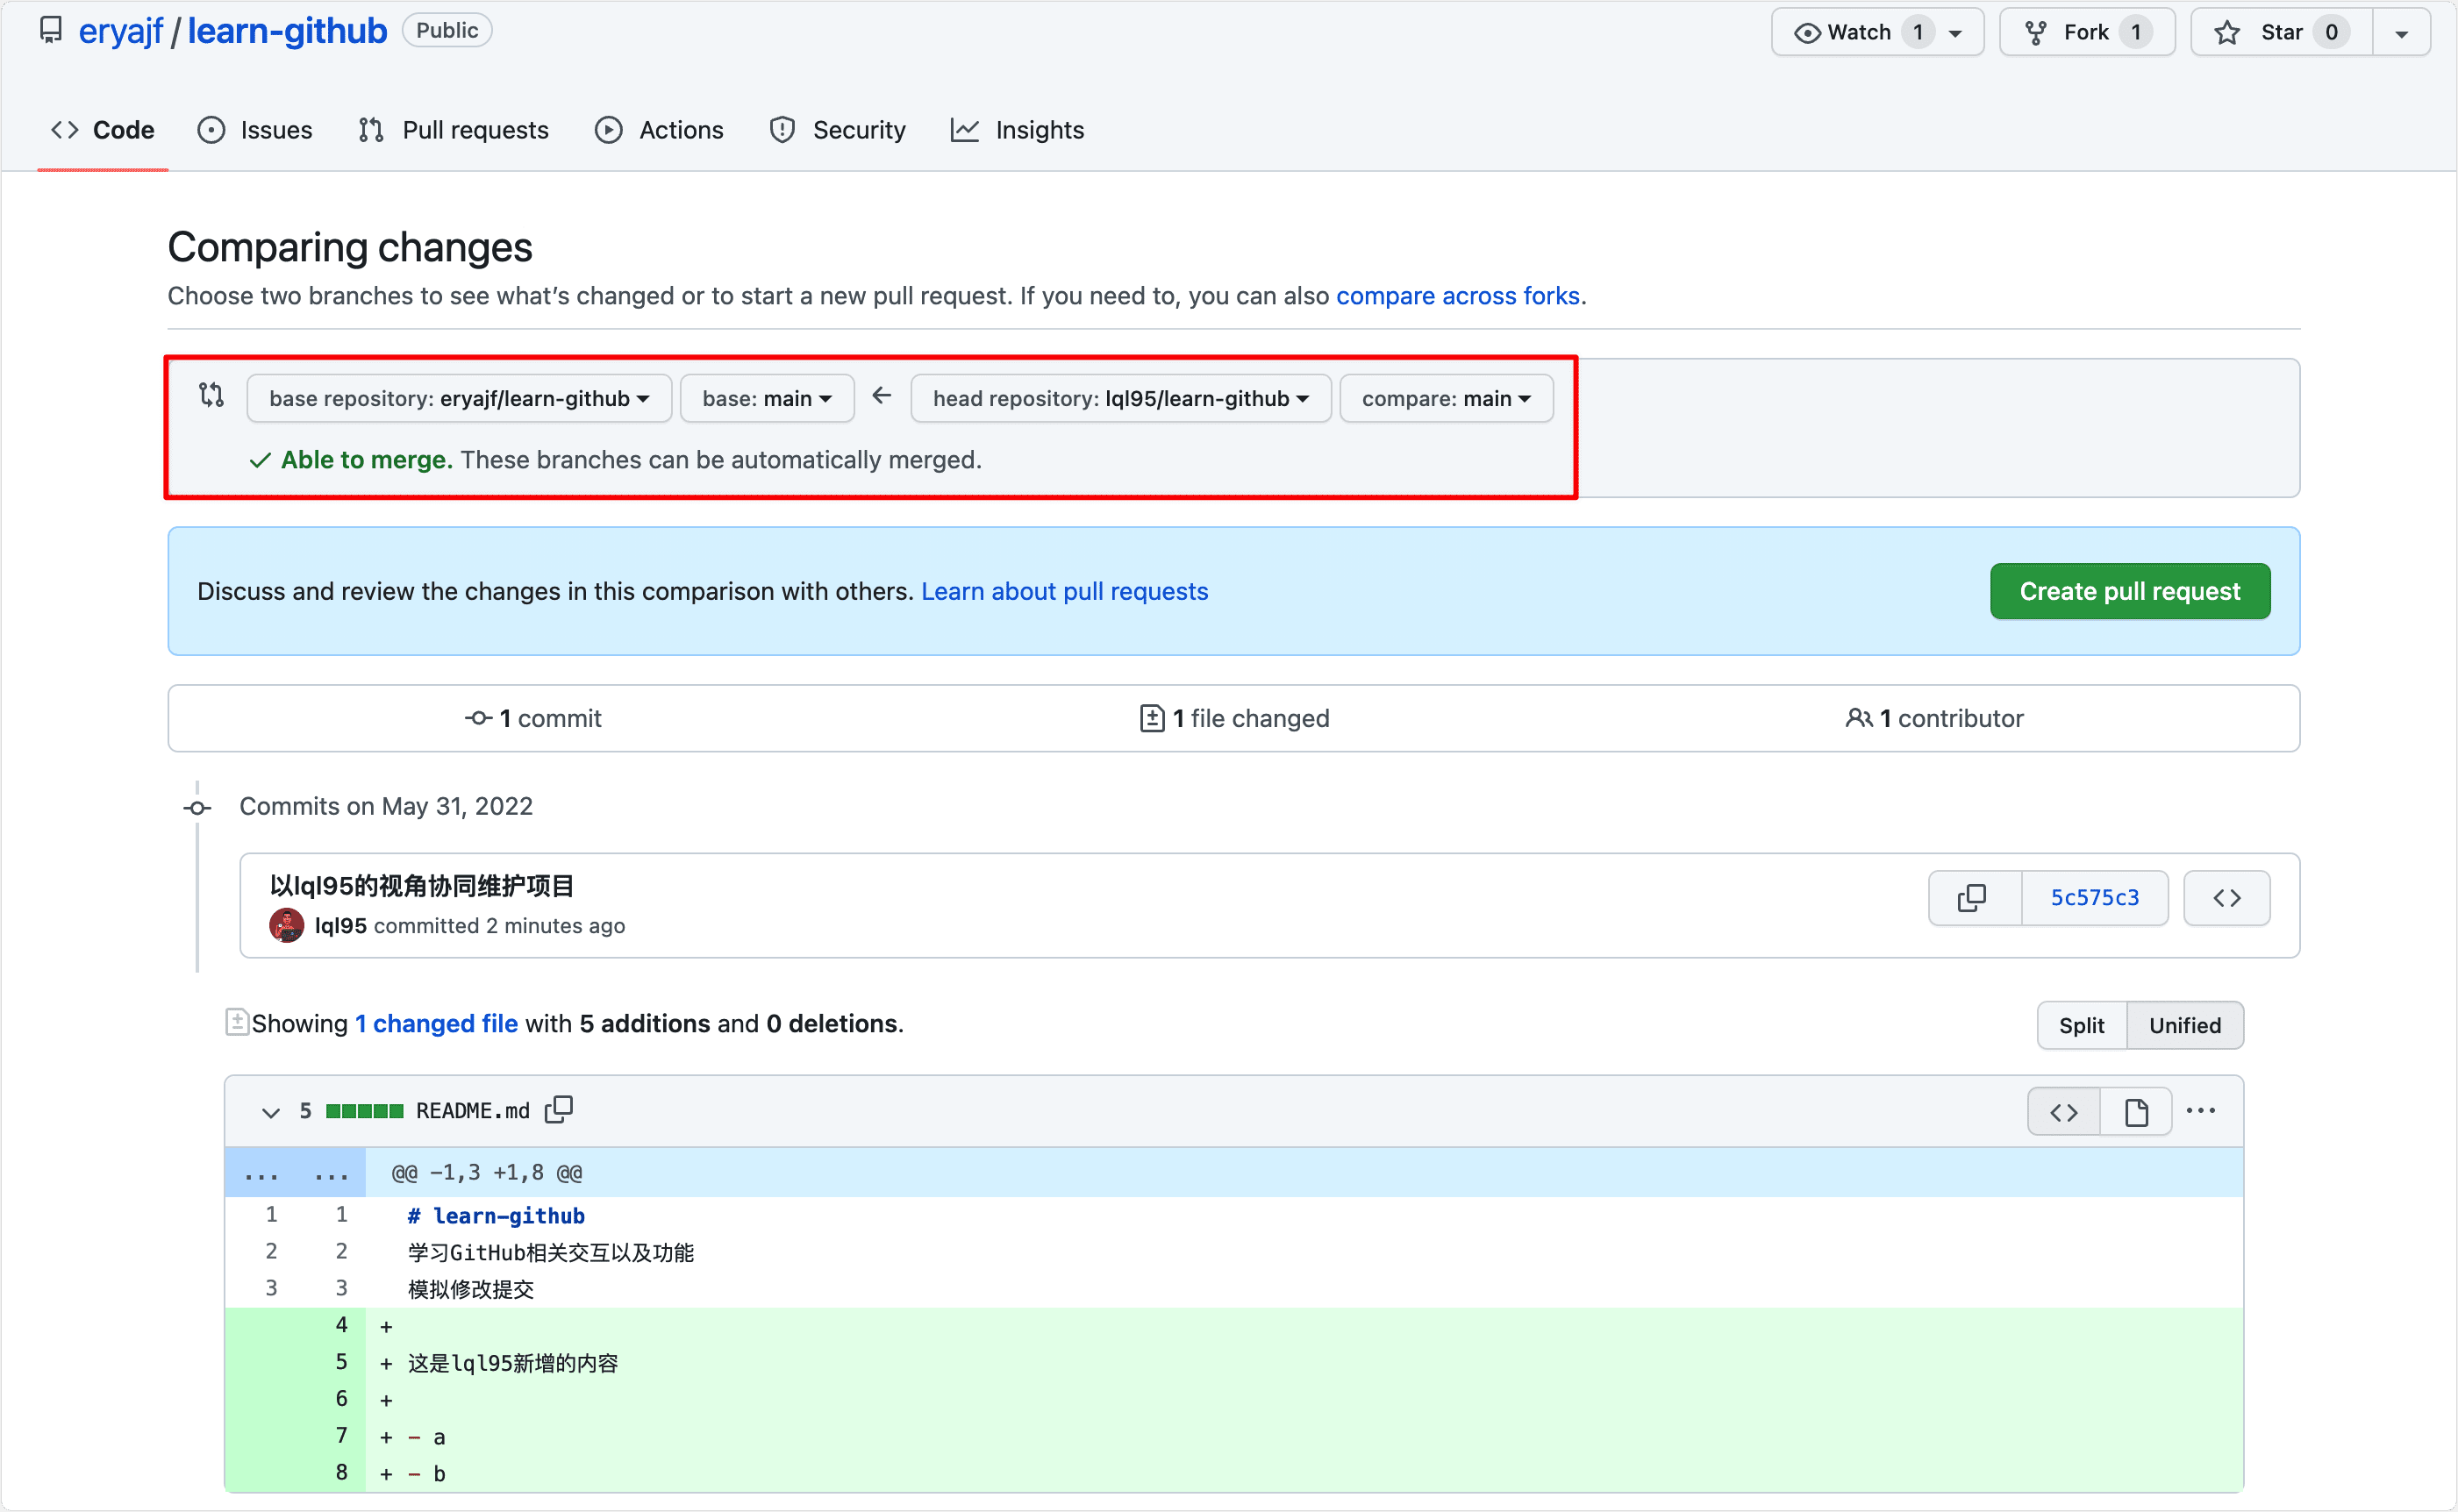
Task: Copy the full commit SHA
Action: click(x=1974, y=897)
